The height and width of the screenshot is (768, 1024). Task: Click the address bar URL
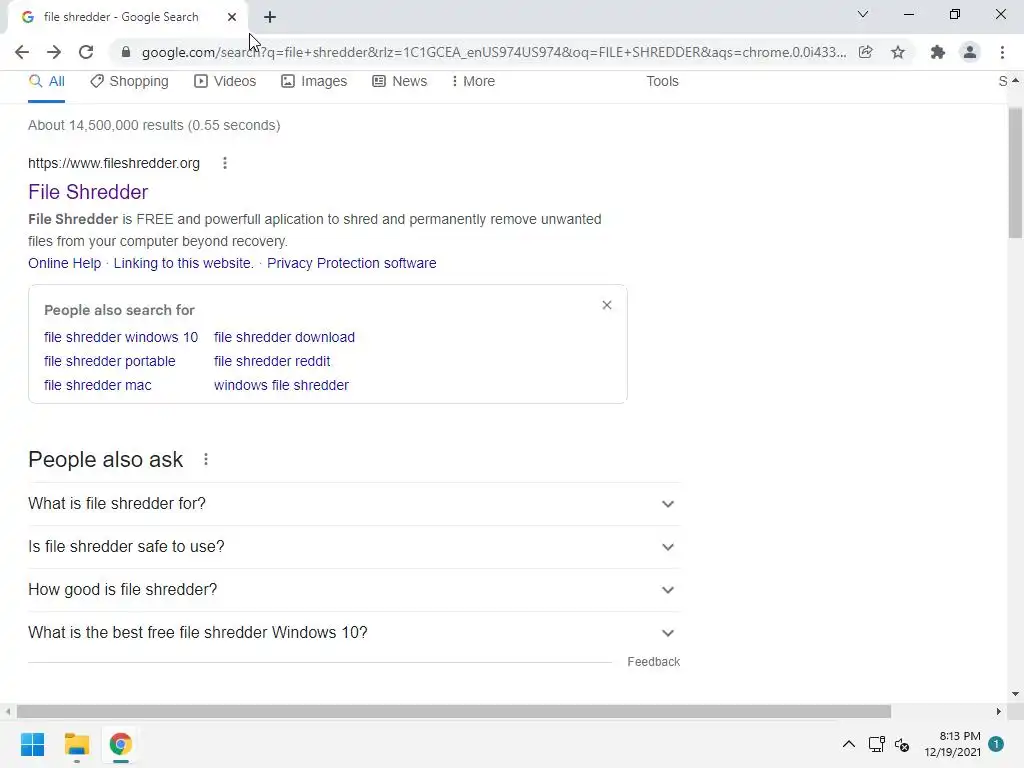tap(494, 52)
